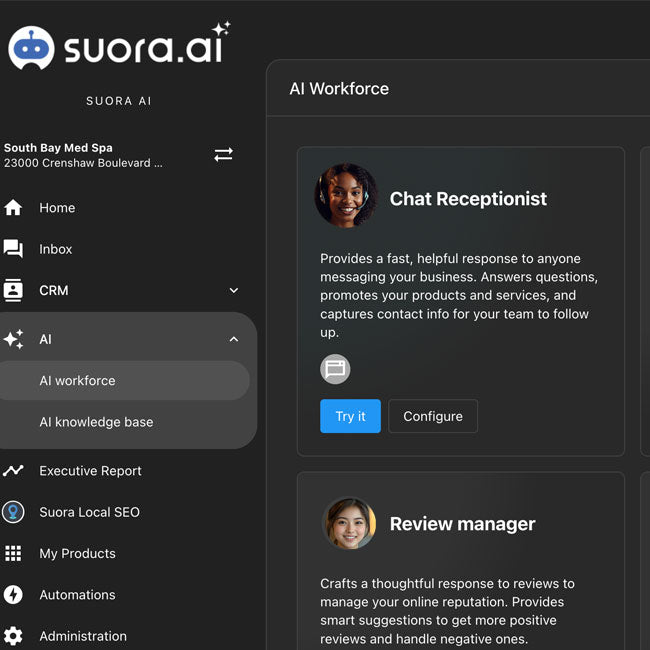Viewport: 650px width, 650px height.
Task: Open the AI knowledge base page
Action: pyautogui.click(x=96, y=422)
